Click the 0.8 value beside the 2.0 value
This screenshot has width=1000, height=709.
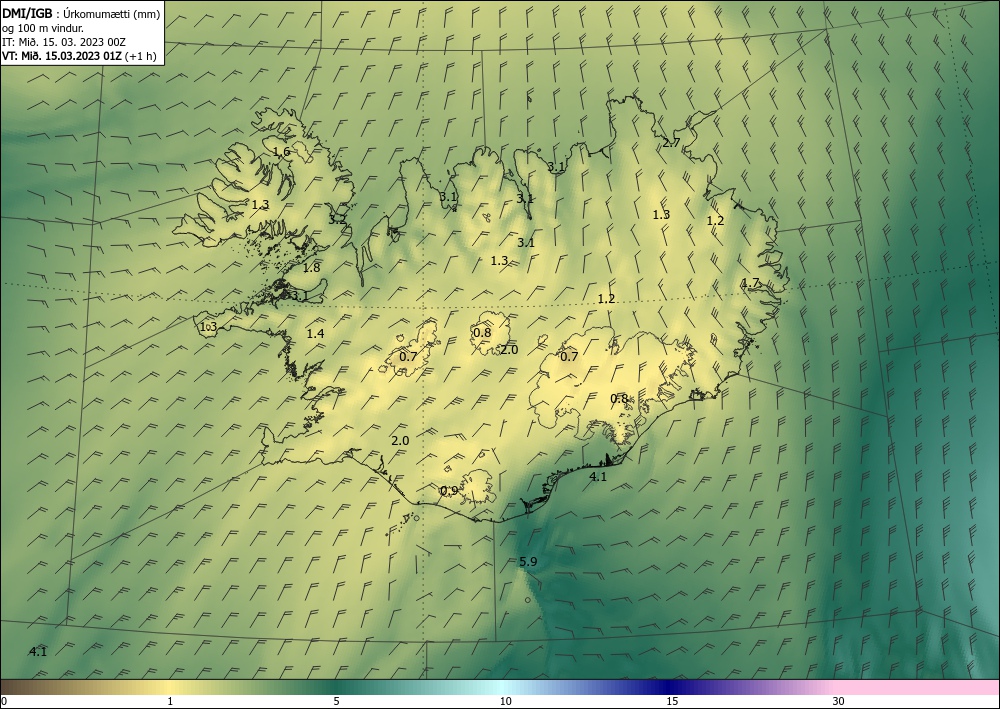click(482, 333)
